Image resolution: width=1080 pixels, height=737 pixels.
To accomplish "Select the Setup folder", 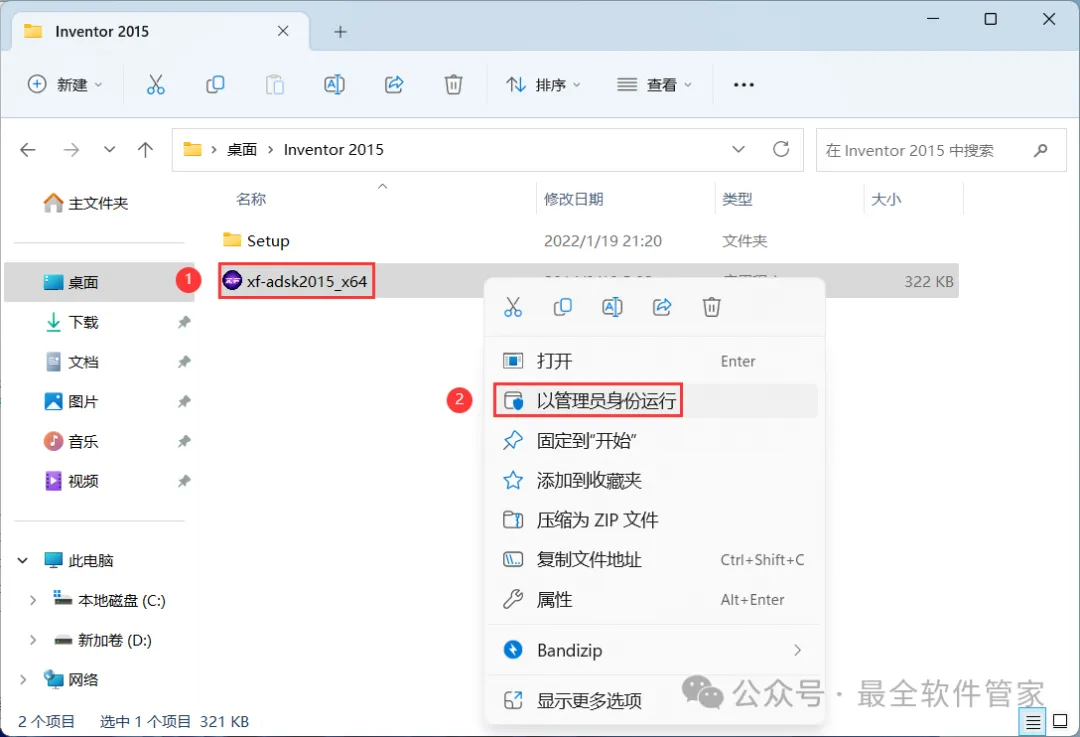I will pos(256,241).
